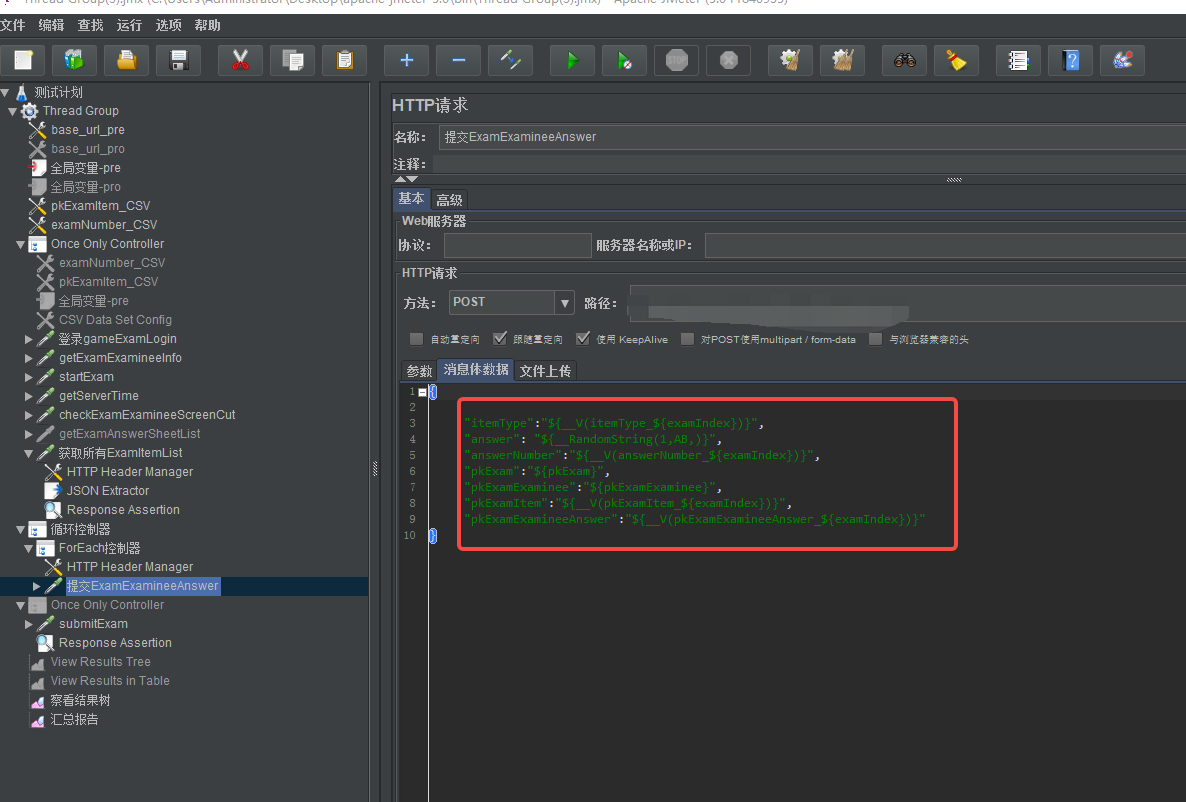Switch to the 参数 tab
Image resolution: width=1186 pixels, height=802 pixels.
point(419,371)
